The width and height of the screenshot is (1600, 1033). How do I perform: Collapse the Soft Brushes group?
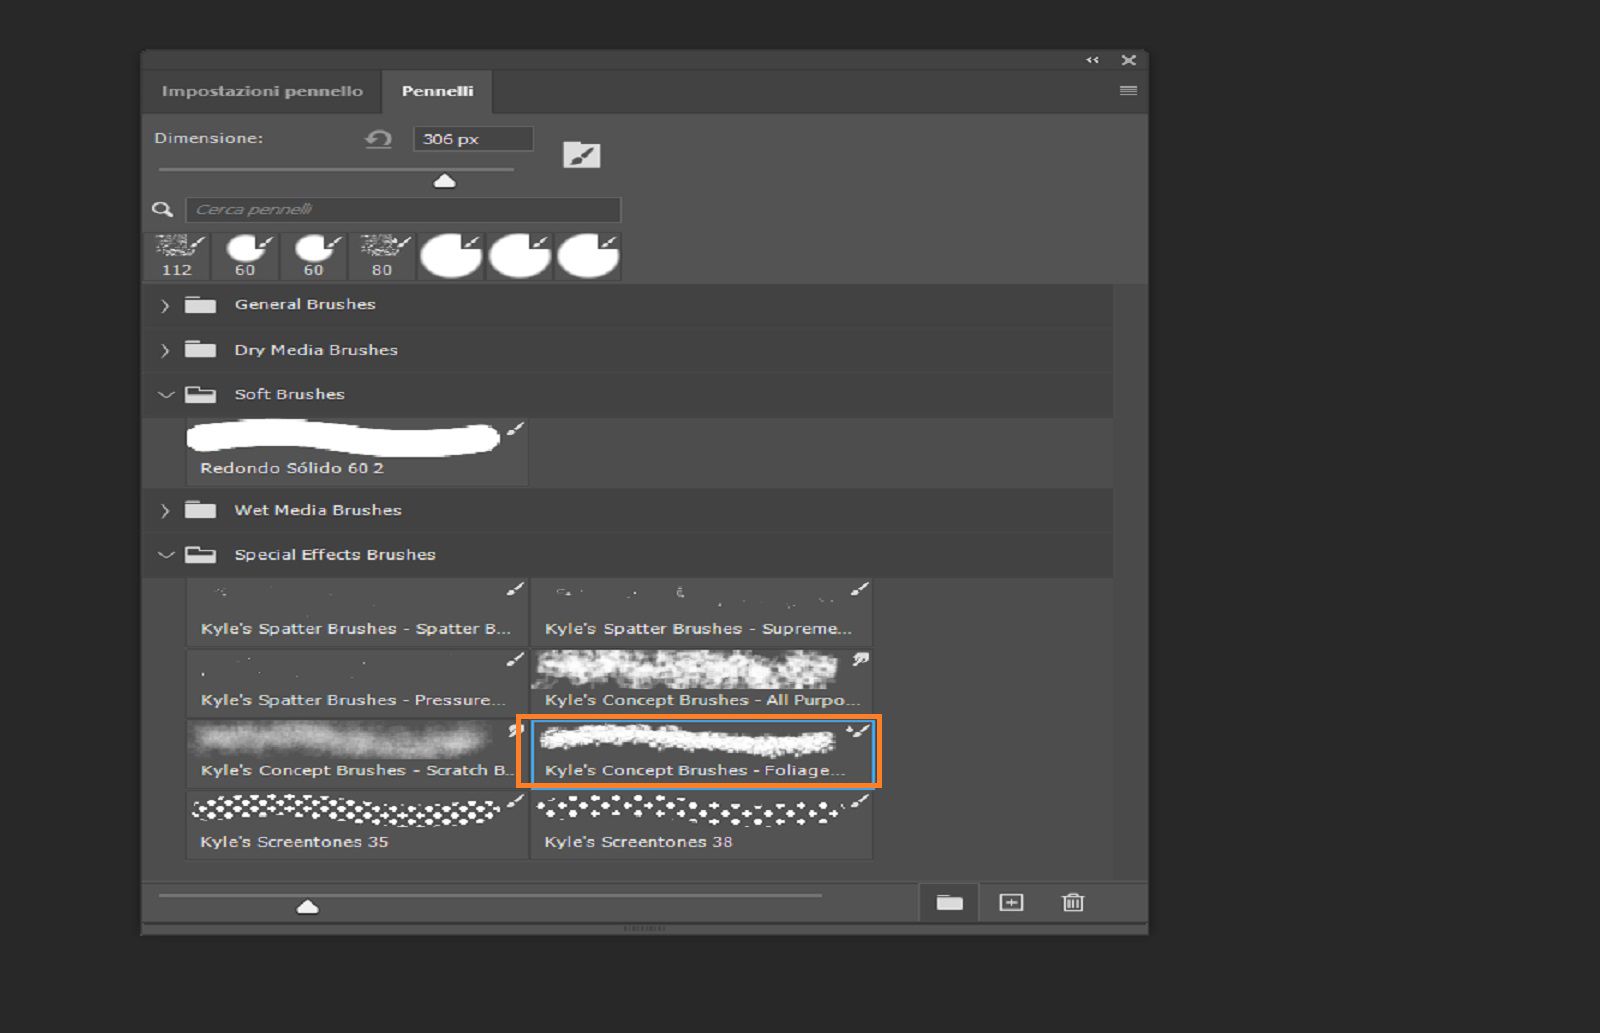(x=166, y=395)
